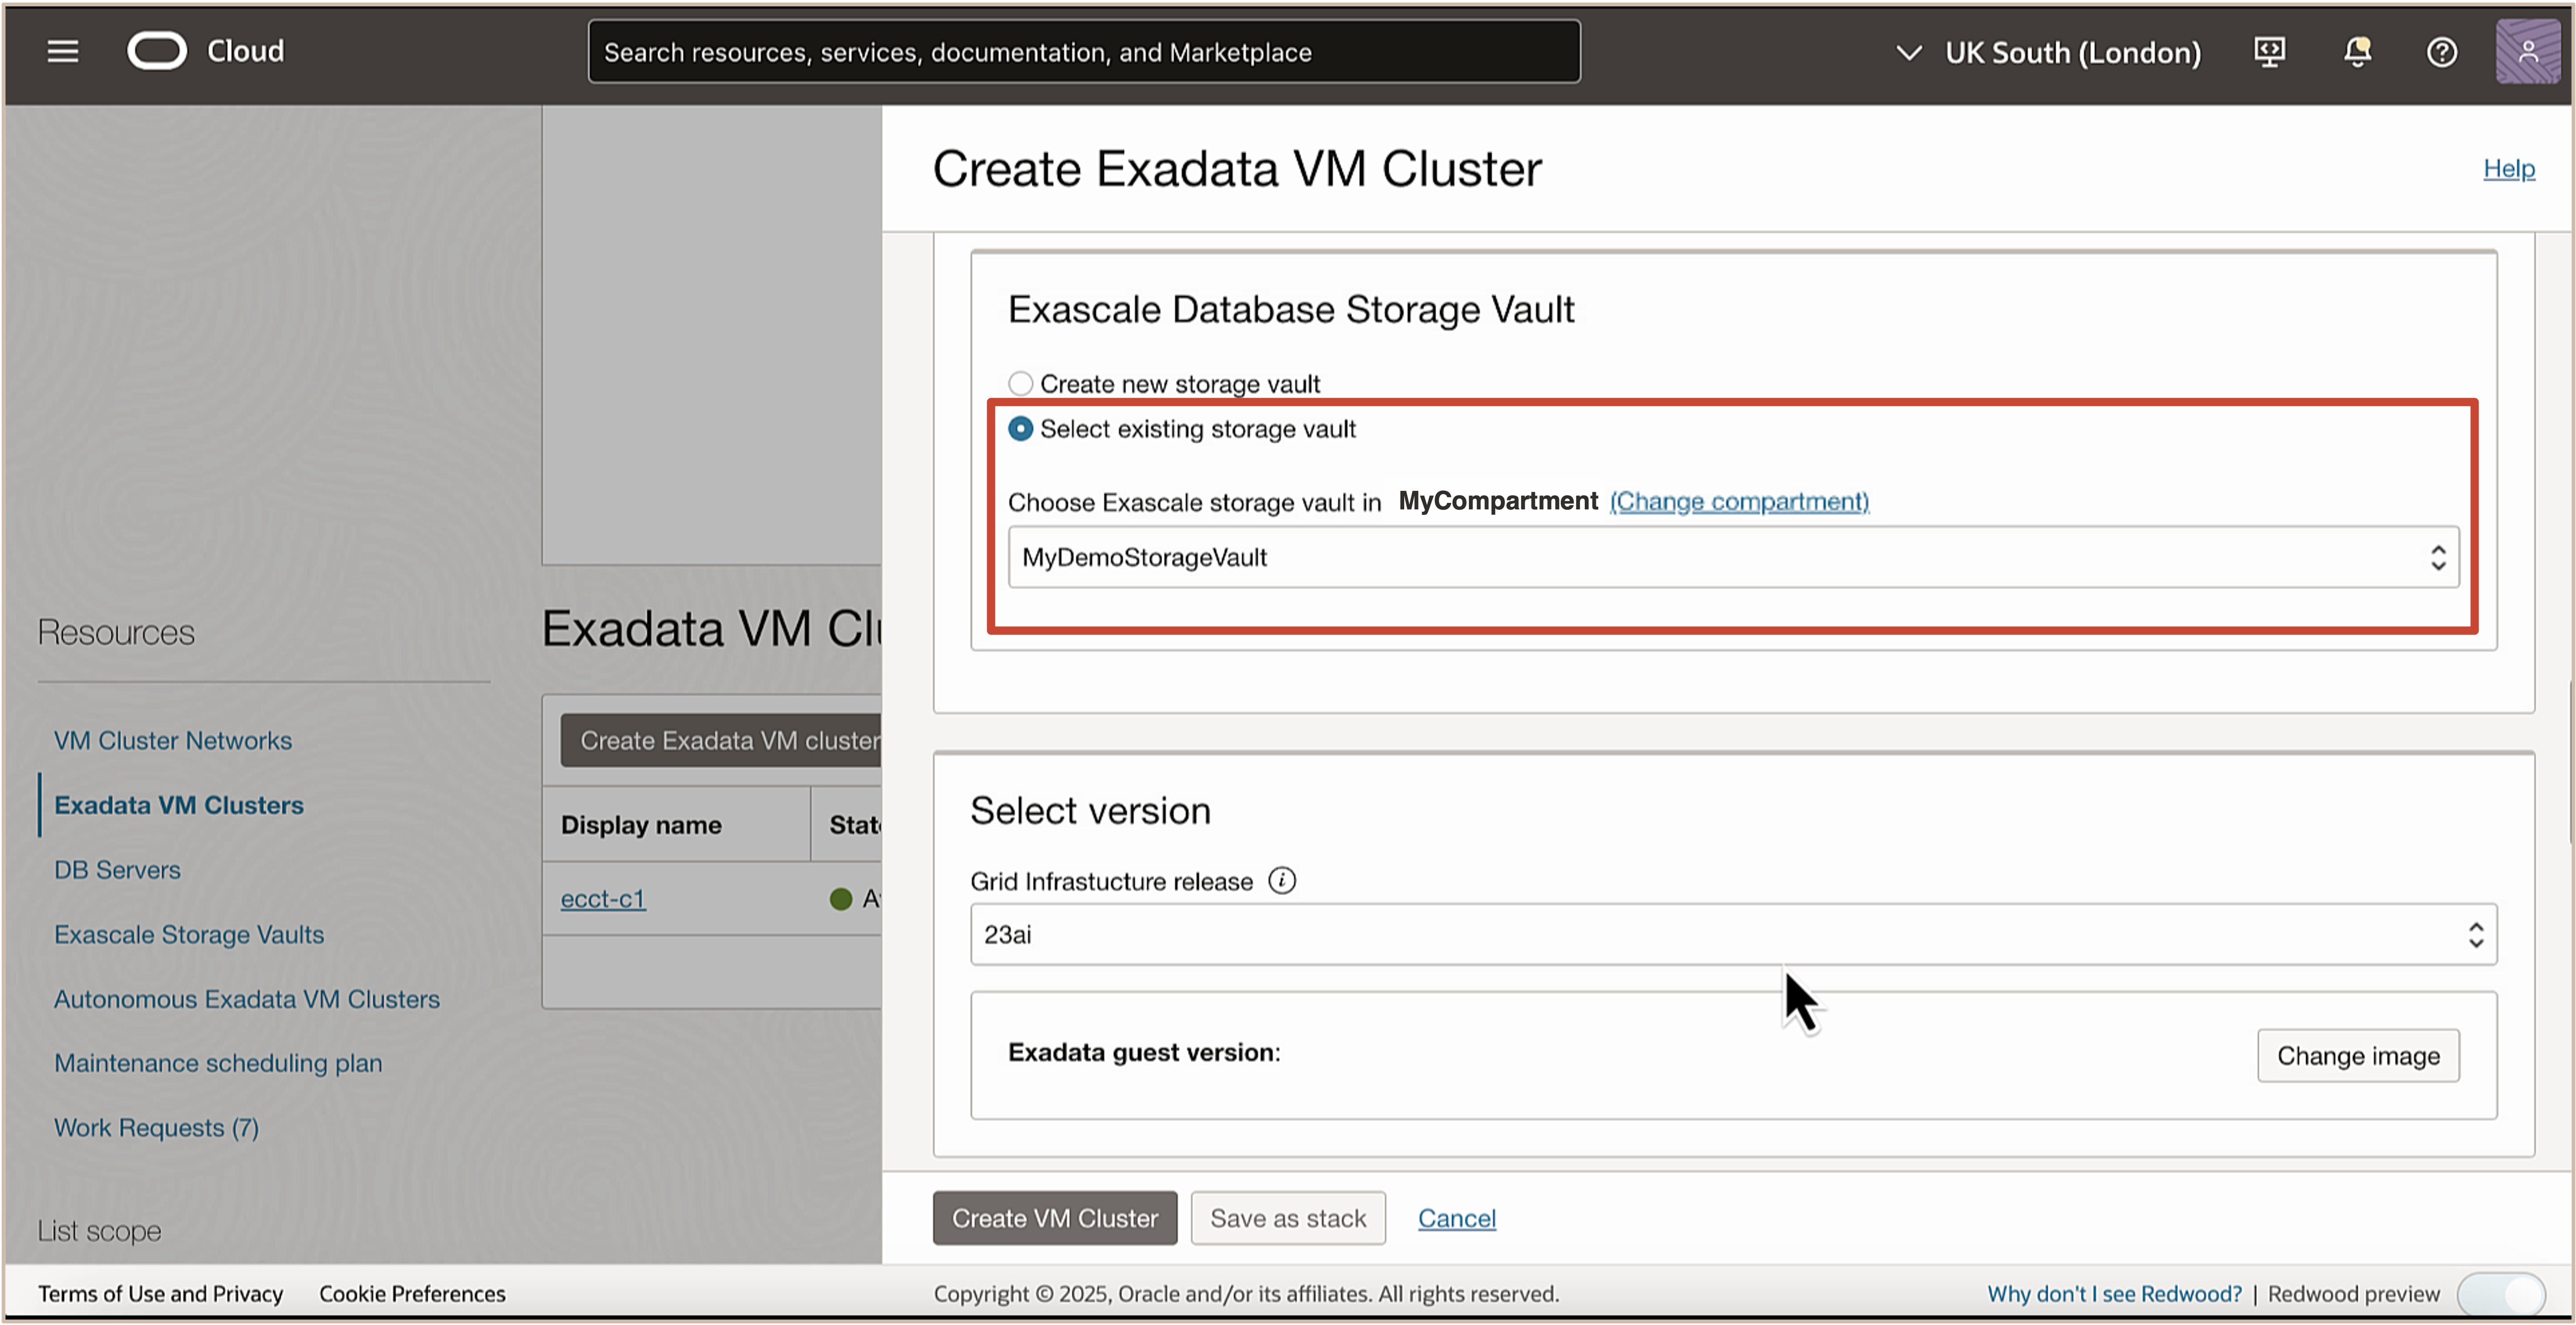Viewport: 2576px width, 1325px height.
Task: Select Create new storage vault option
Action: coord(1020,384)
